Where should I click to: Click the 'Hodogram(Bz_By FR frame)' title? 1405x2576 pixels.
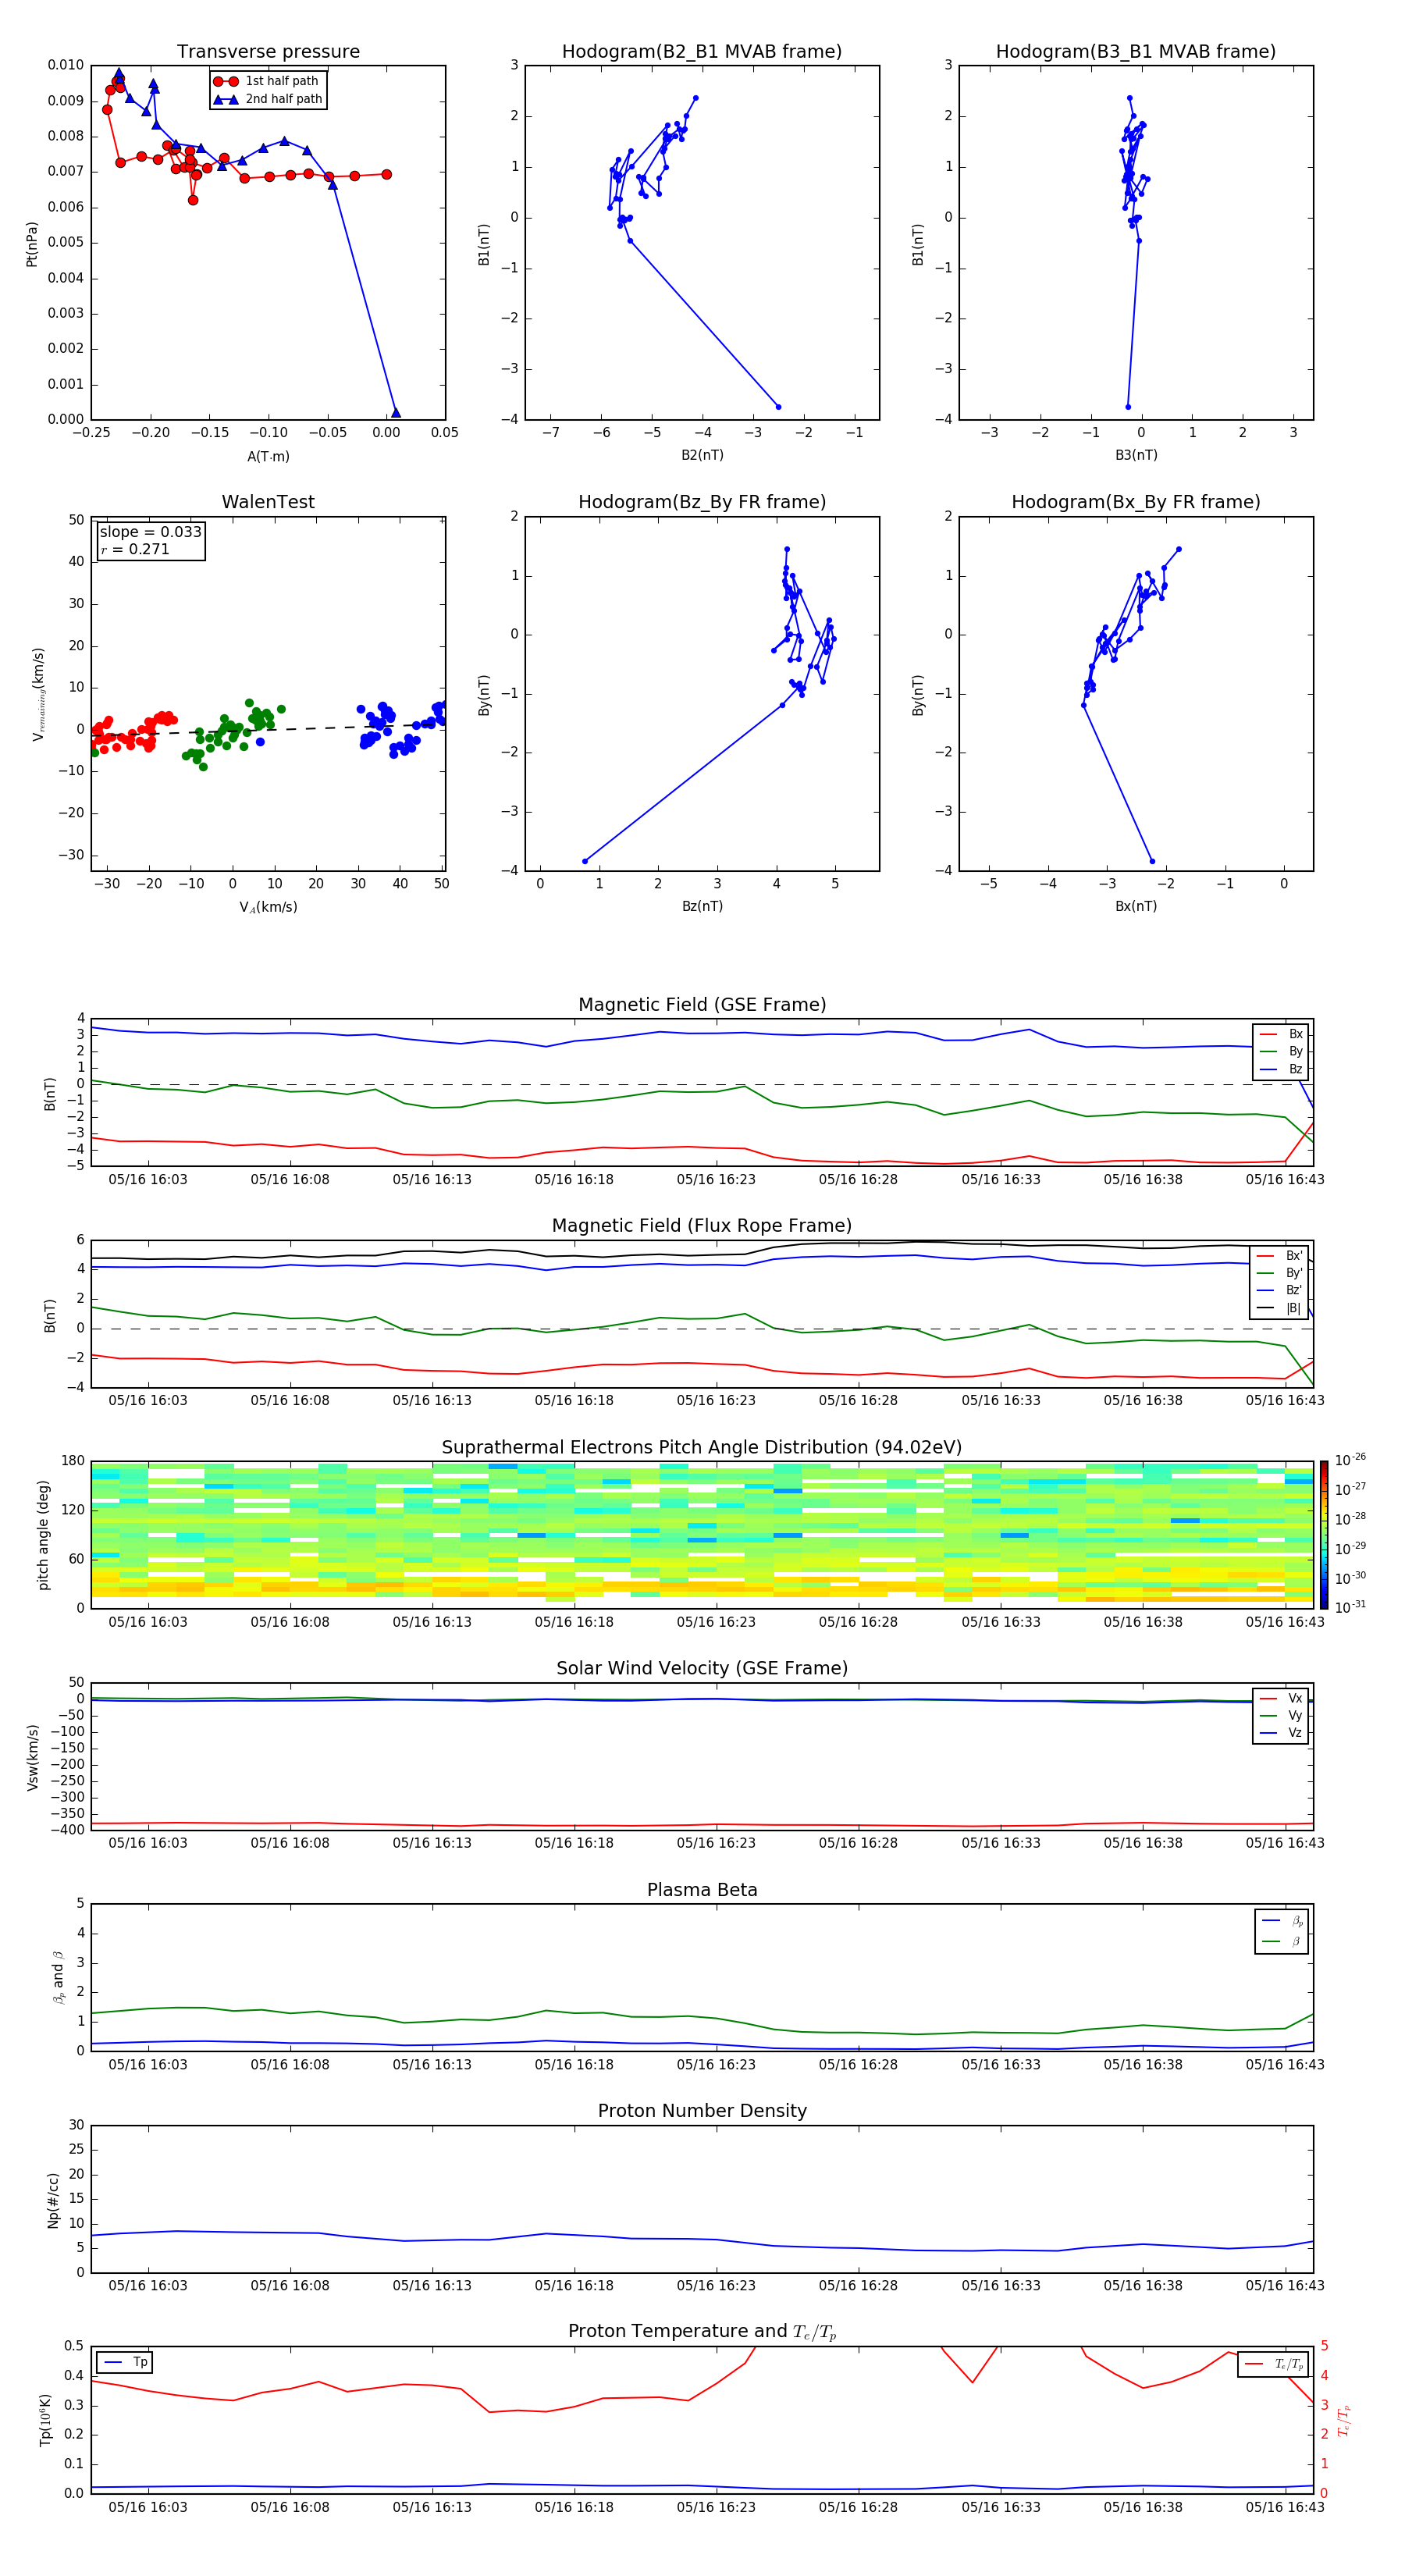[x=702, y=502]
